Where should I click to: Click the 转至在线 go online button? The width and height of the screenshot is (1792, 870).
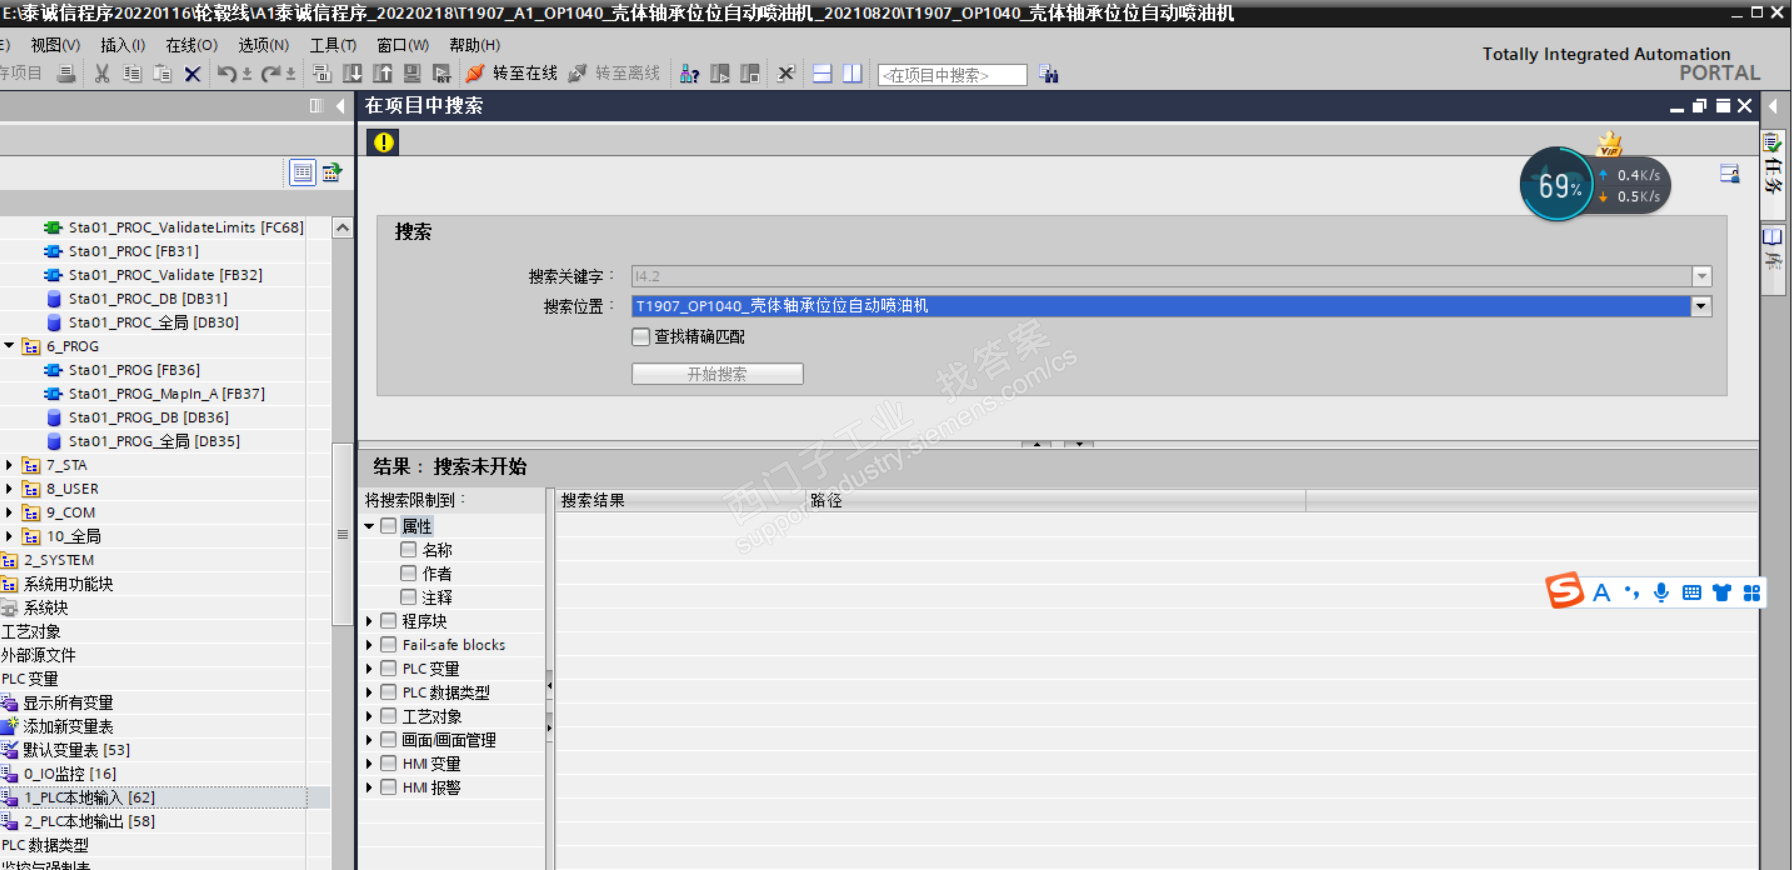tap(512, 74)
